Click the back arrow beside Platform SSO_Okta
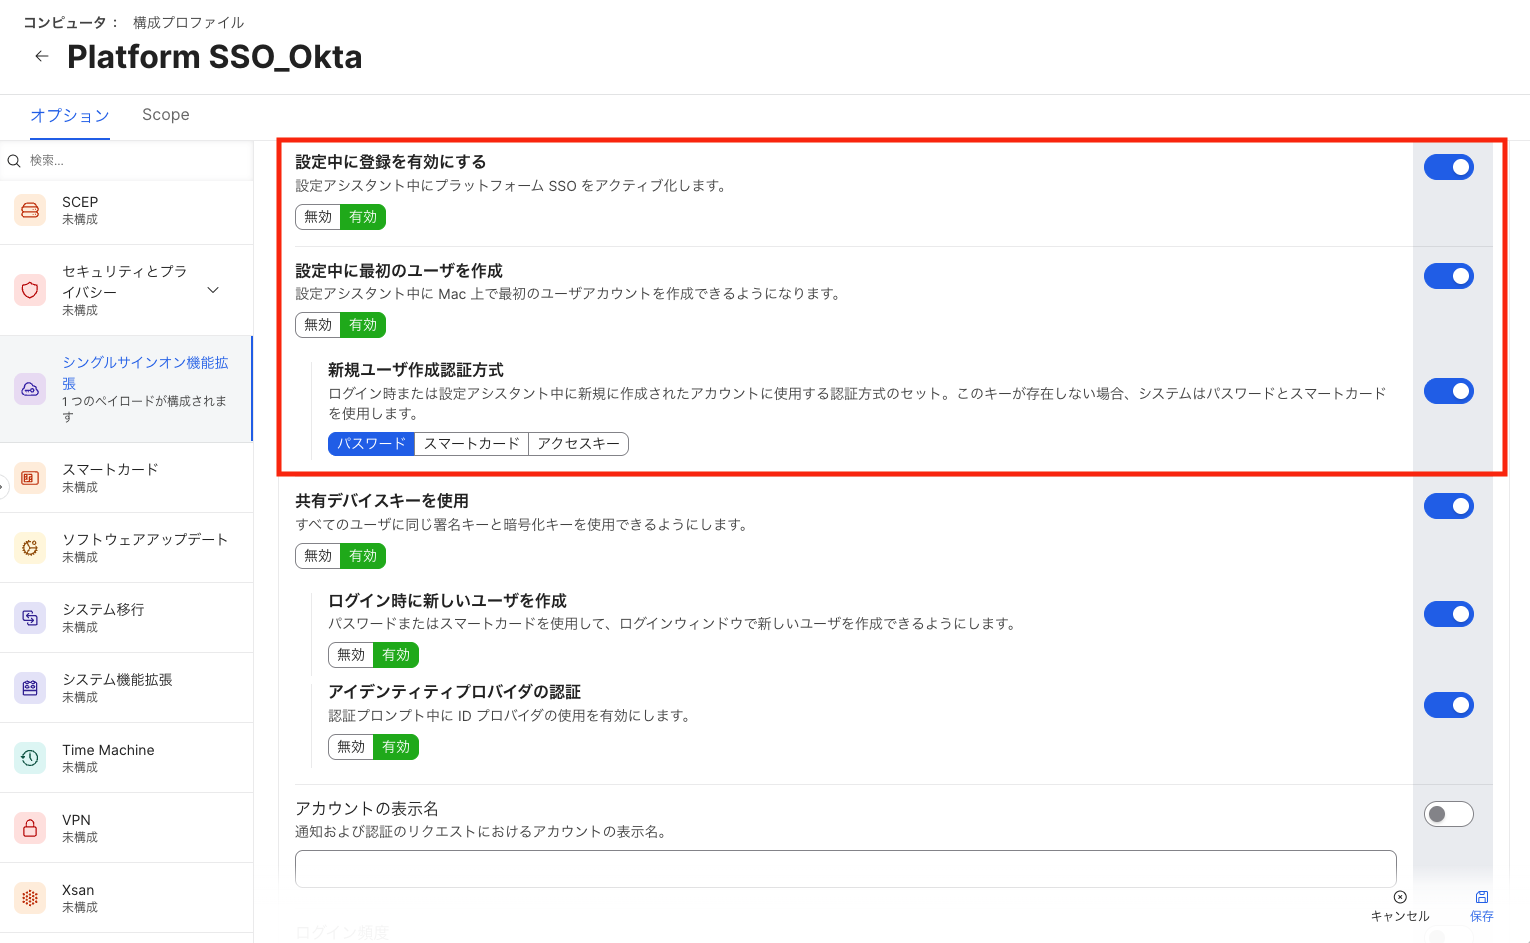1530x943 pixels. coord(41,56)
